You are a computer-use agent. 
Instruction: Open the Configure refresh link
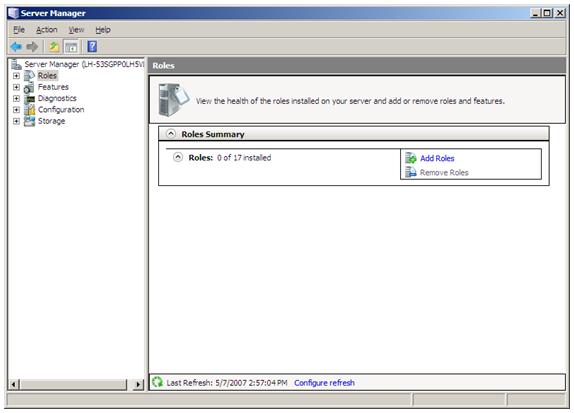point(324,383)
